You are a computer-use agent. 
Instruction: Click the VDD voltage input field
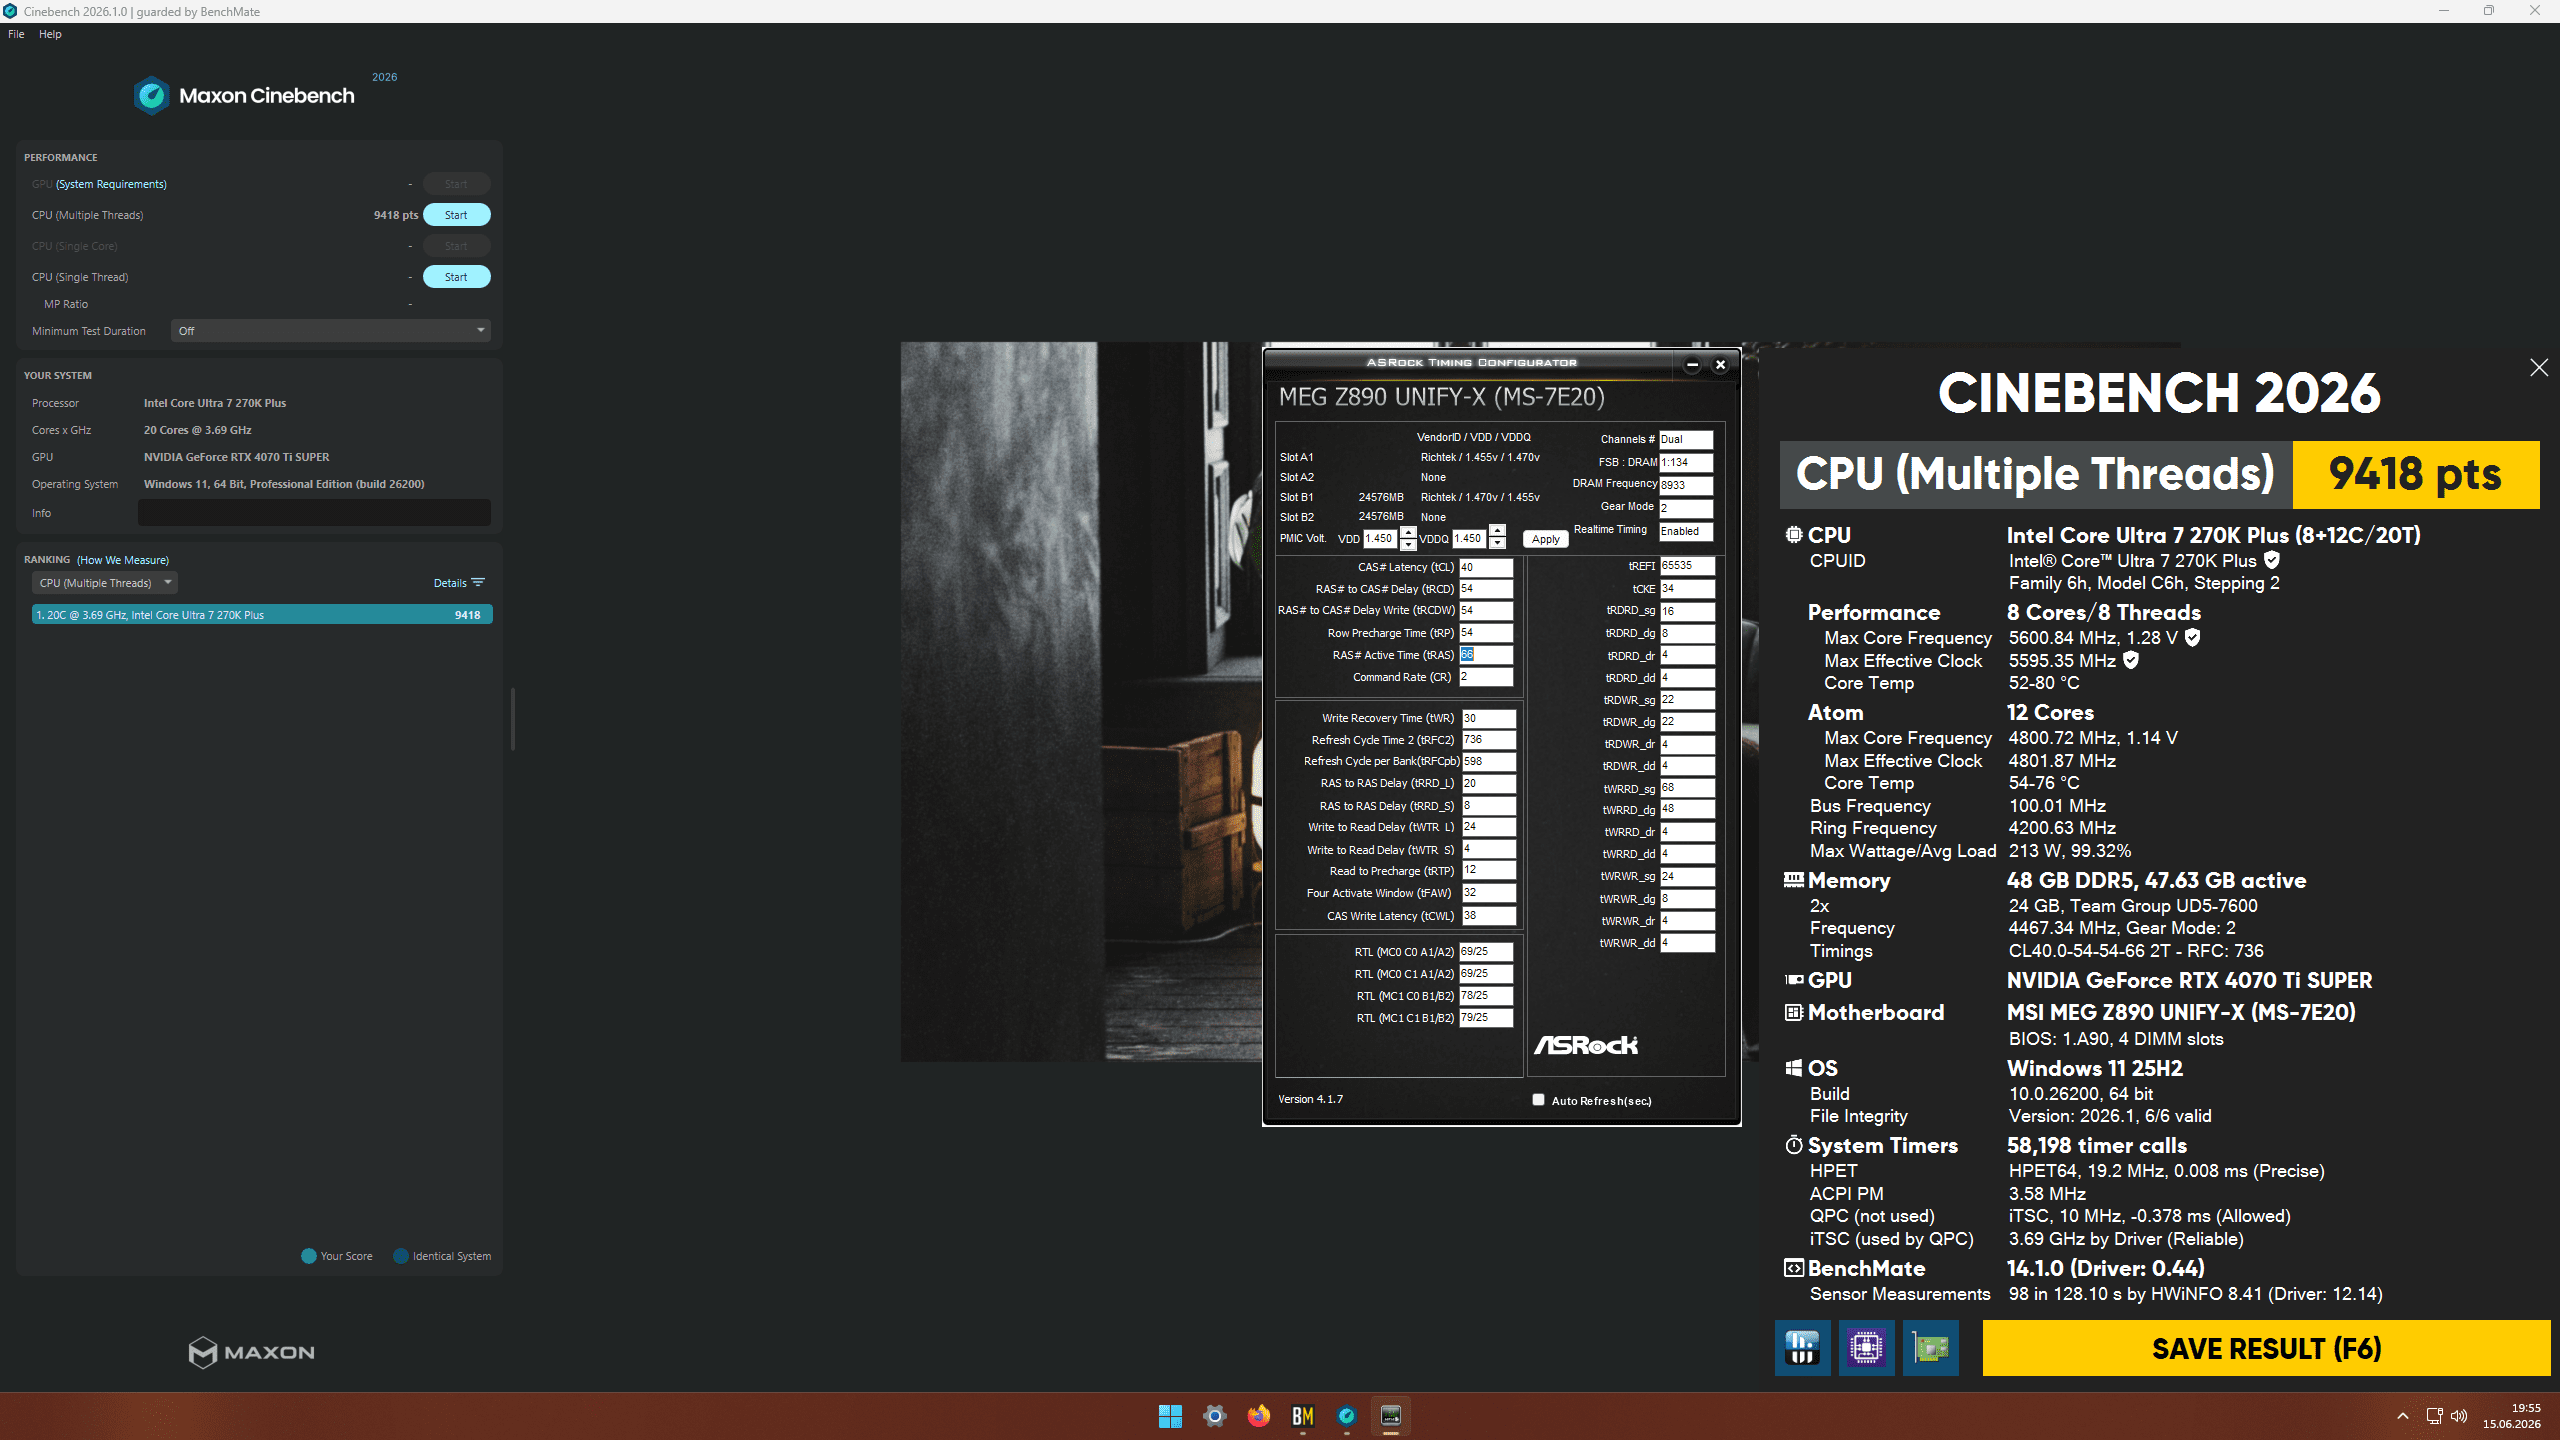[x=1381, y=538]
